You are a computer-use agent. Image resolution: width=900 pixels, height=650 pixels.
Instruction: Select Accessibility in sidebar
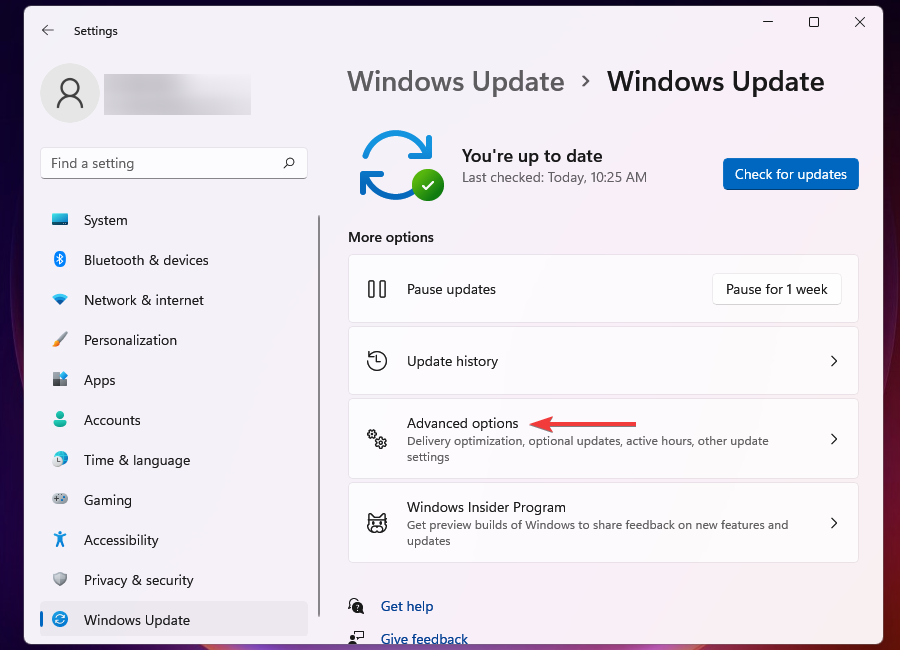(x=174, y=540)
